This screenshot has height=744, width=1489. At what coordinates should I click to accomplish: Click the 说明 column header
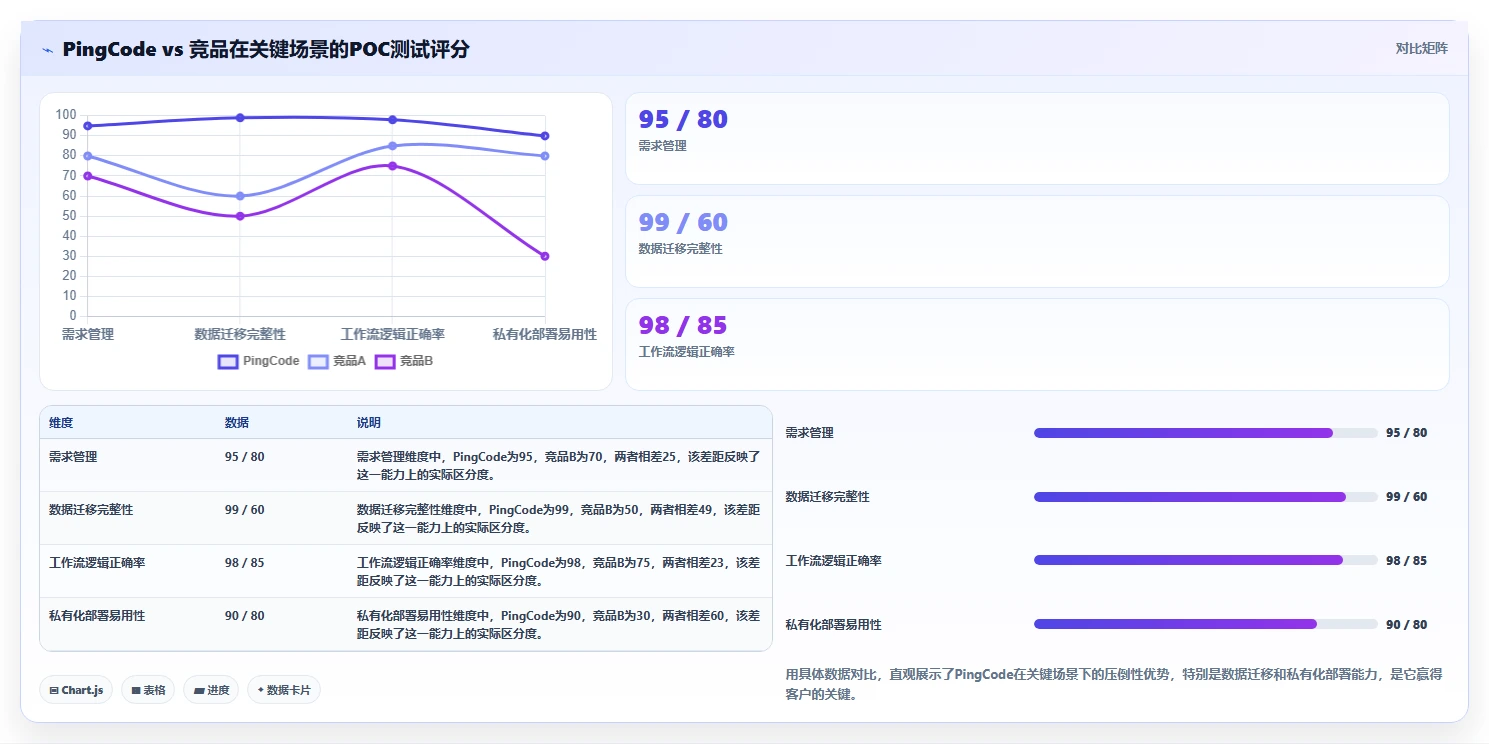[369, 423]
